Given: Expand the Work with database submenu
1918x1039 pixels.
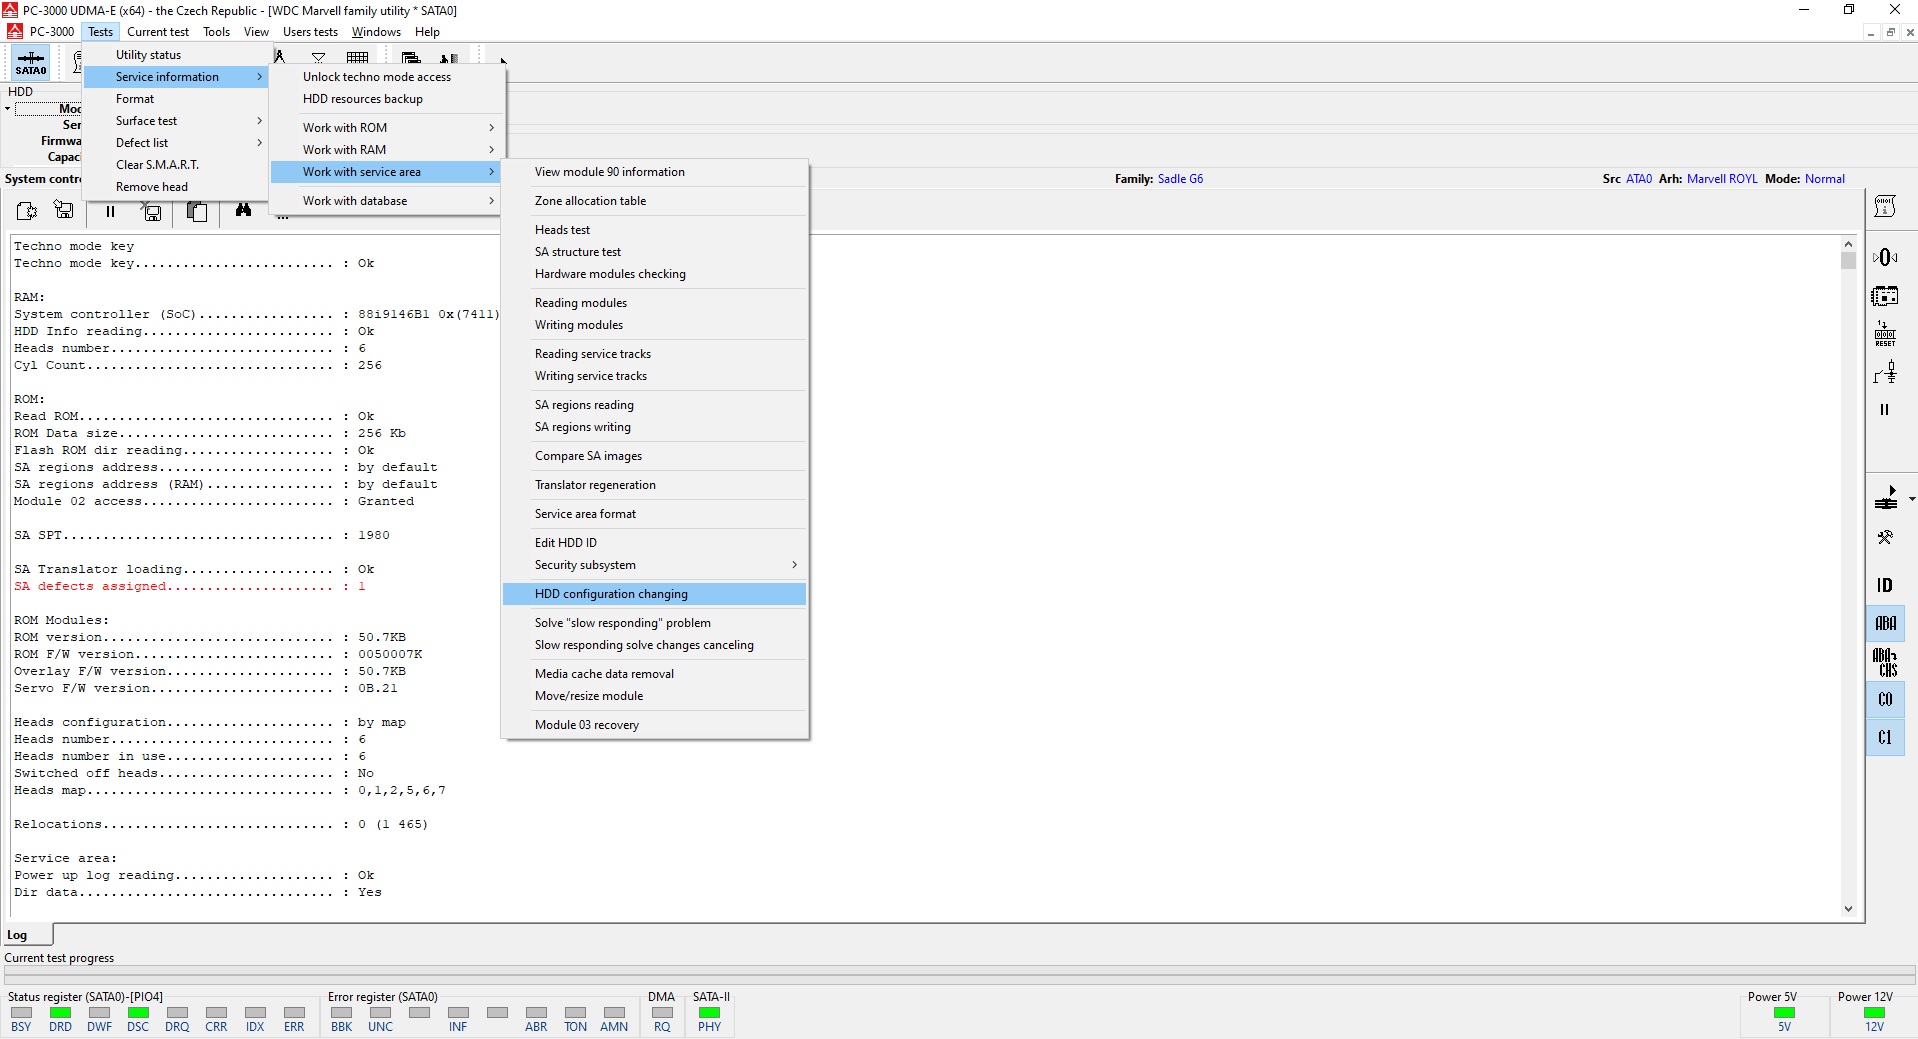Looking at the screenshot, I should [x=388, y=201].
